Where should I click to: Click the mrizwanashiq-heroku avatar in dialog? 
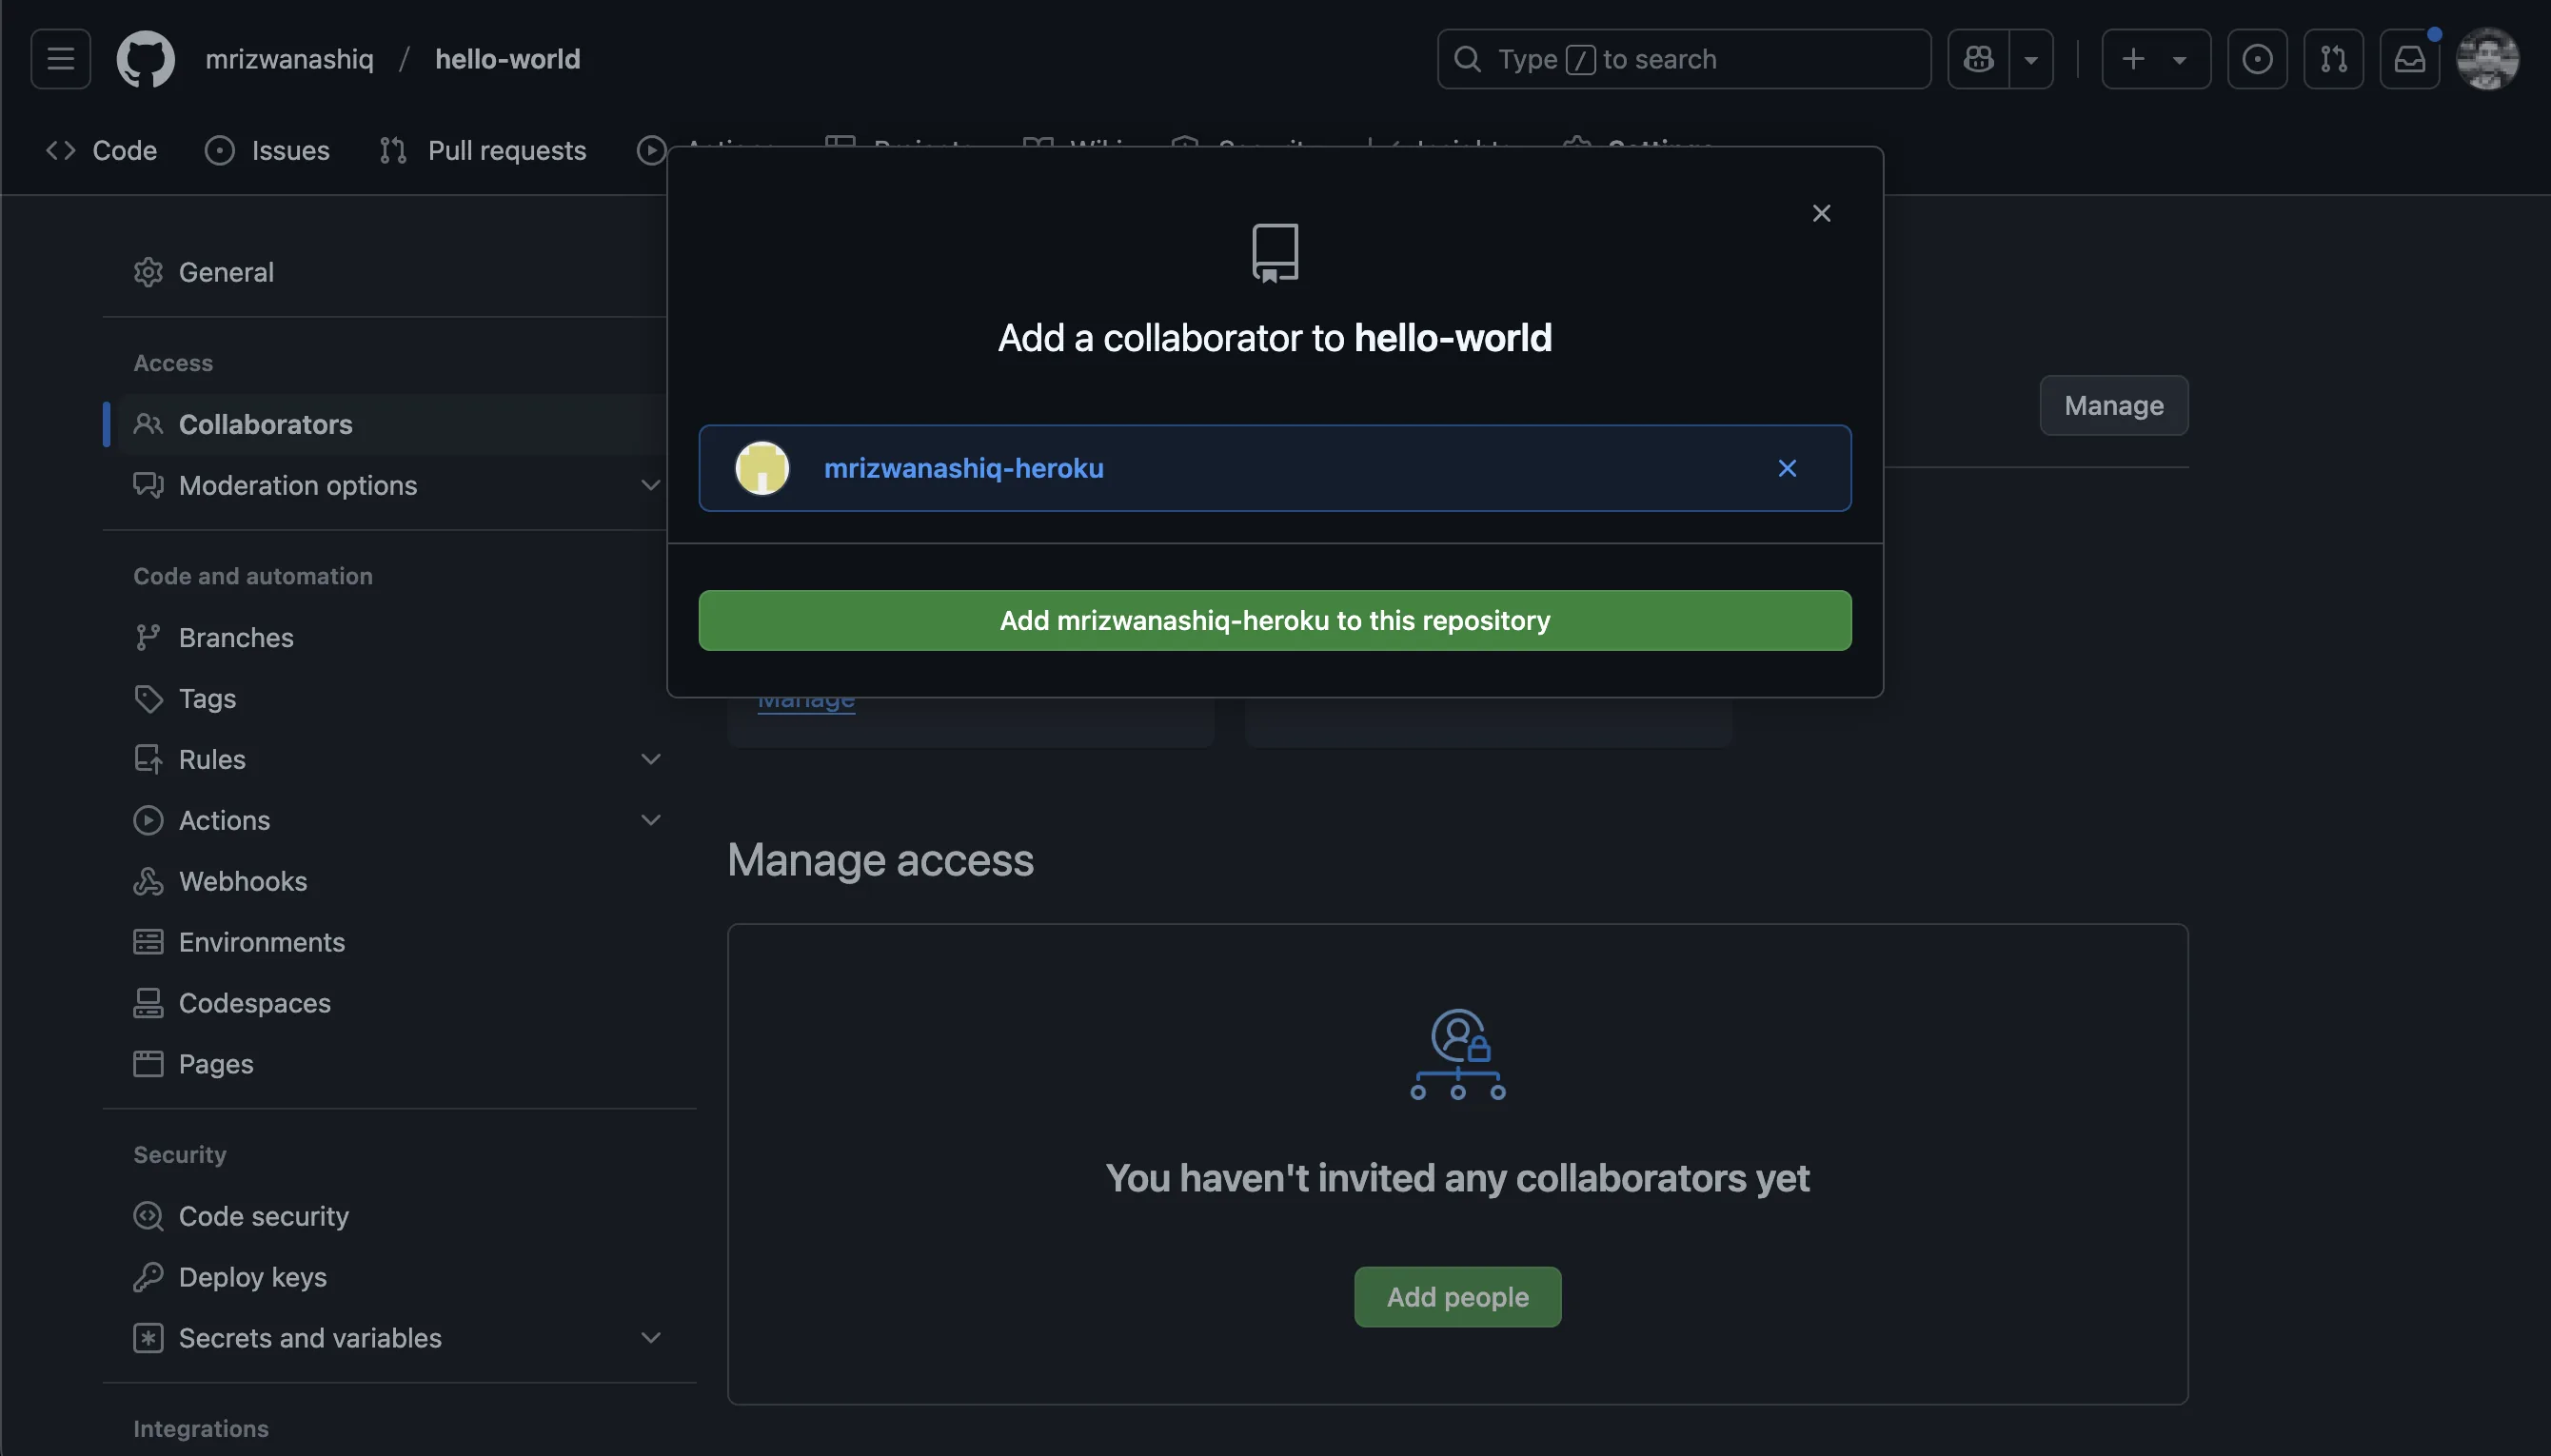762,468
